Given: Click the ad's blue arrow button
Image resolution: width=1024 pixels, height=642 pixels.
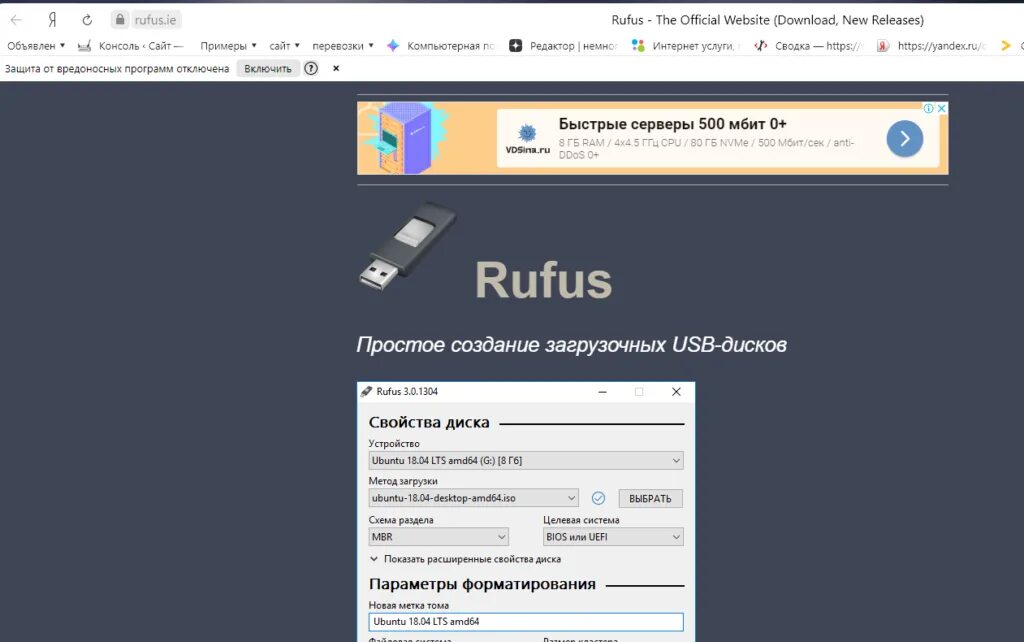Looking at the screenshot, I should (904, 138).
